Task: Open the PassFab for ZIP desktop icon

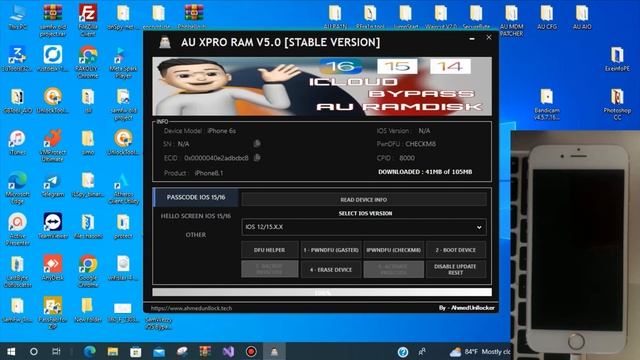Action: point(53,313)
